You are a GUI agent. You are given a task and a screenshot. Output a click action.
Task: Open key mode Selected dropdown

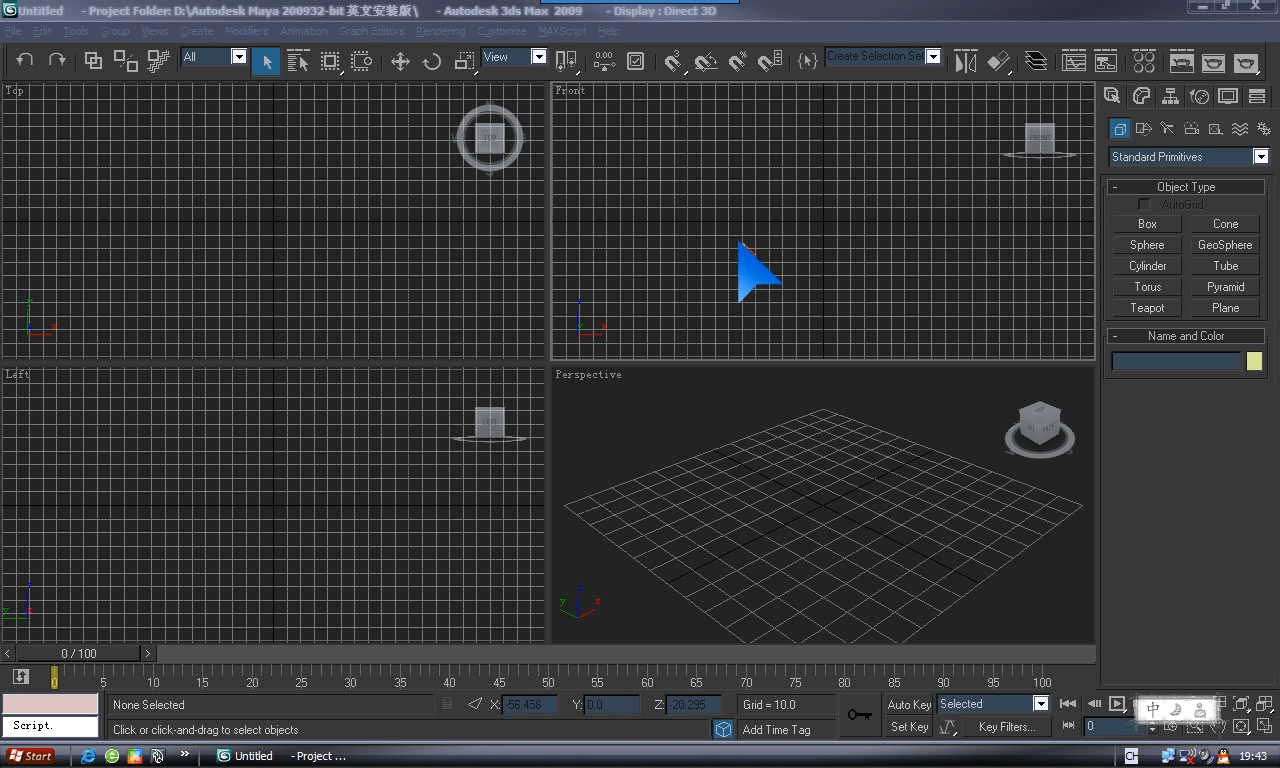[x=1041, y=704]
